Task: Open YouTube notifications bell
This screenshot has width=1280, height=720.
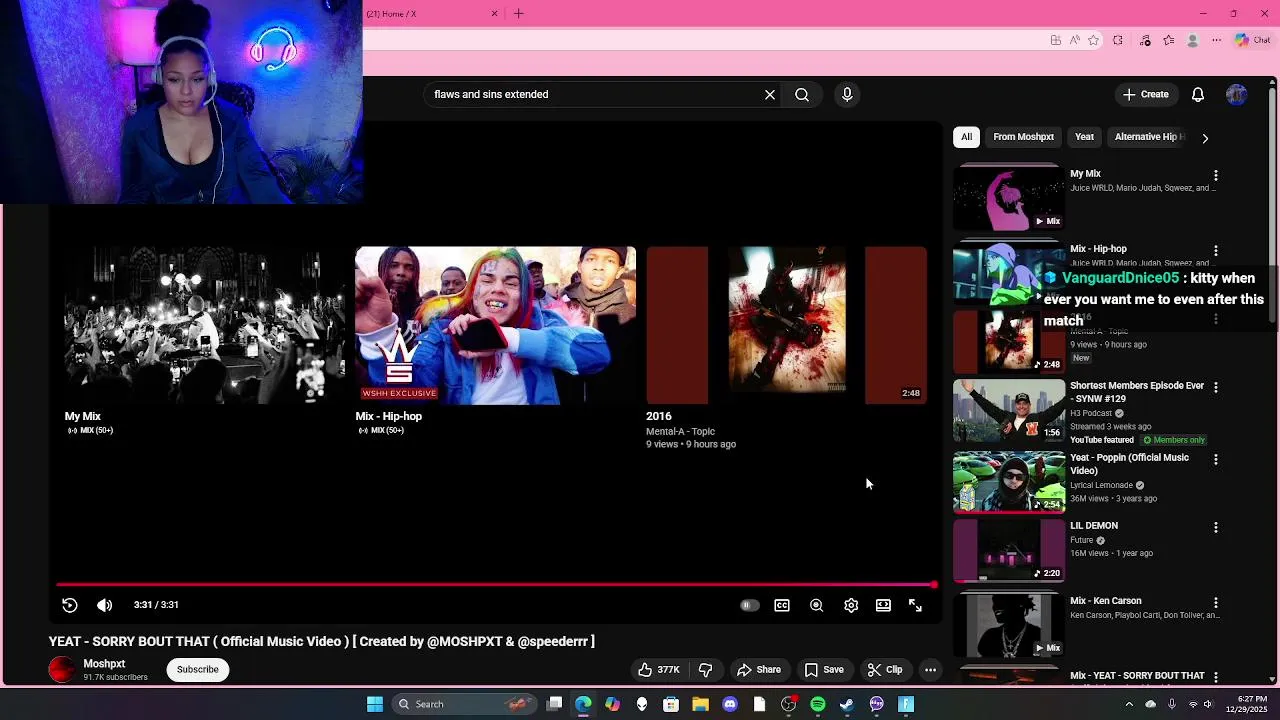Action: point(1197,94)
